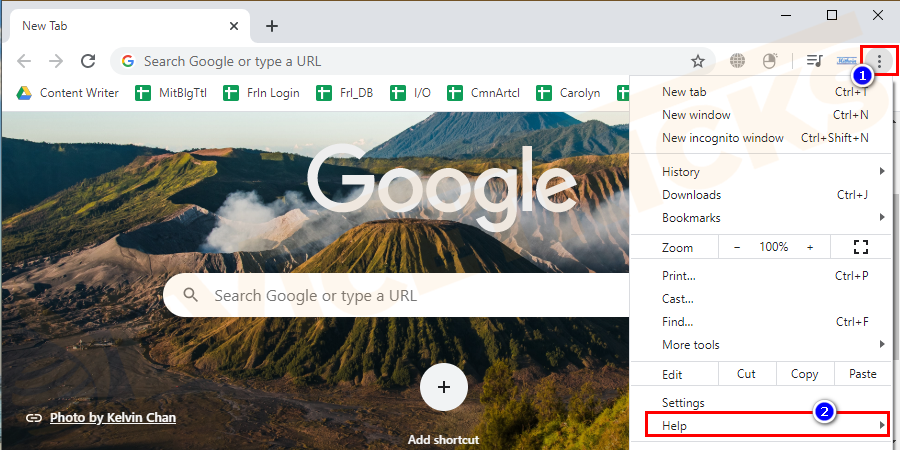
Task: Click the full screen zoom icon
Action: (860, 247)
